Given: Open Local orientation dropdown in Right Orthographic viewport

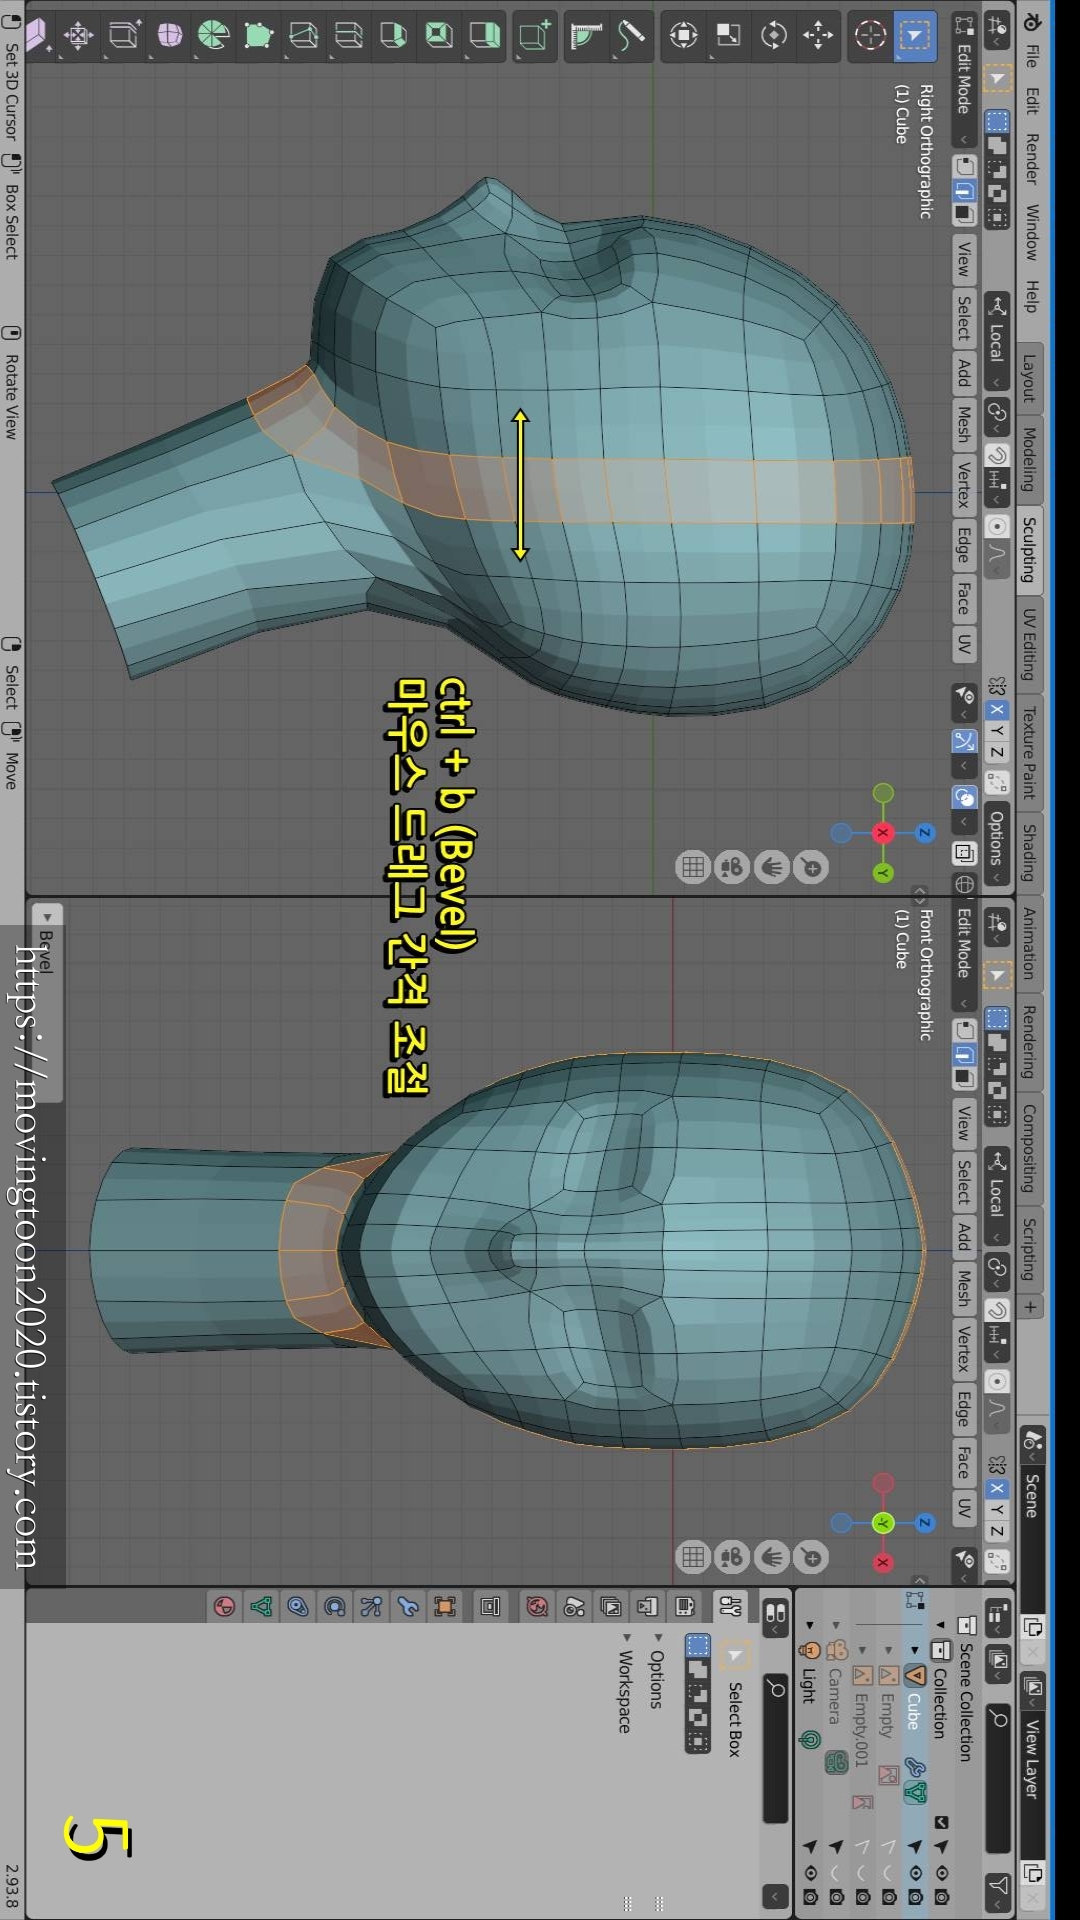Looking at the screenshot, I should pyautogui.click(x=996, y=341).
